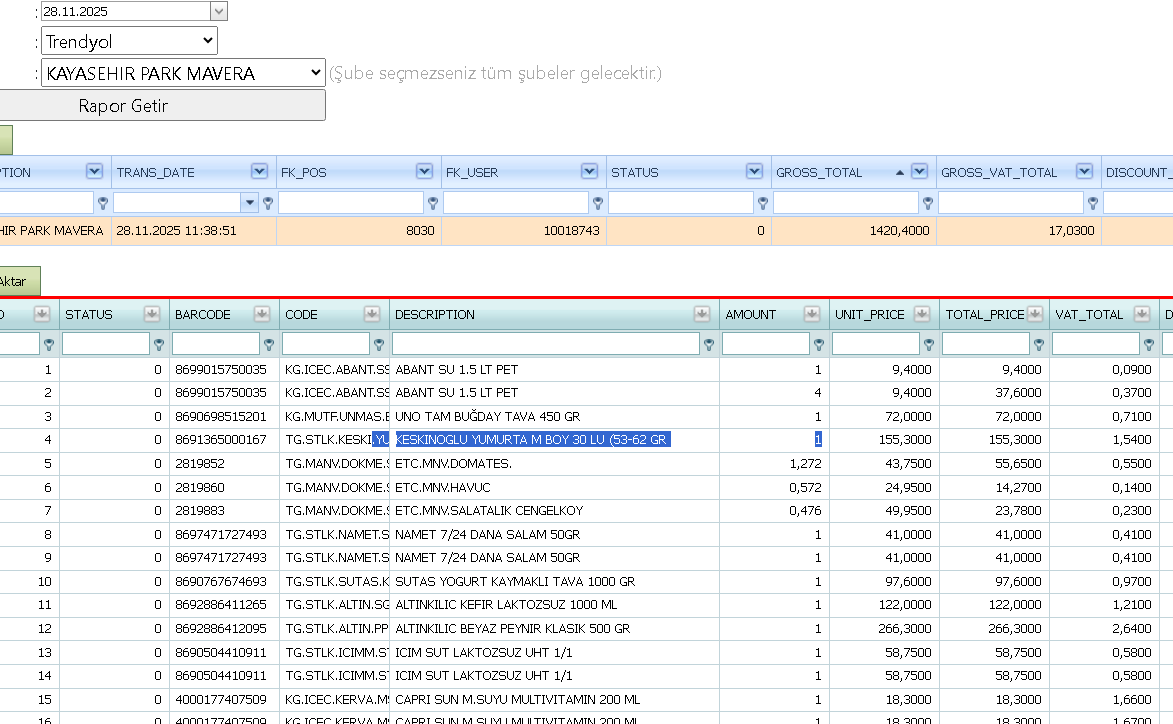Image resolution: width=1173 pixels, height=724 pixels.
Task: Open FK_POS column header dropdown
Action: click(x=424, y=172)
